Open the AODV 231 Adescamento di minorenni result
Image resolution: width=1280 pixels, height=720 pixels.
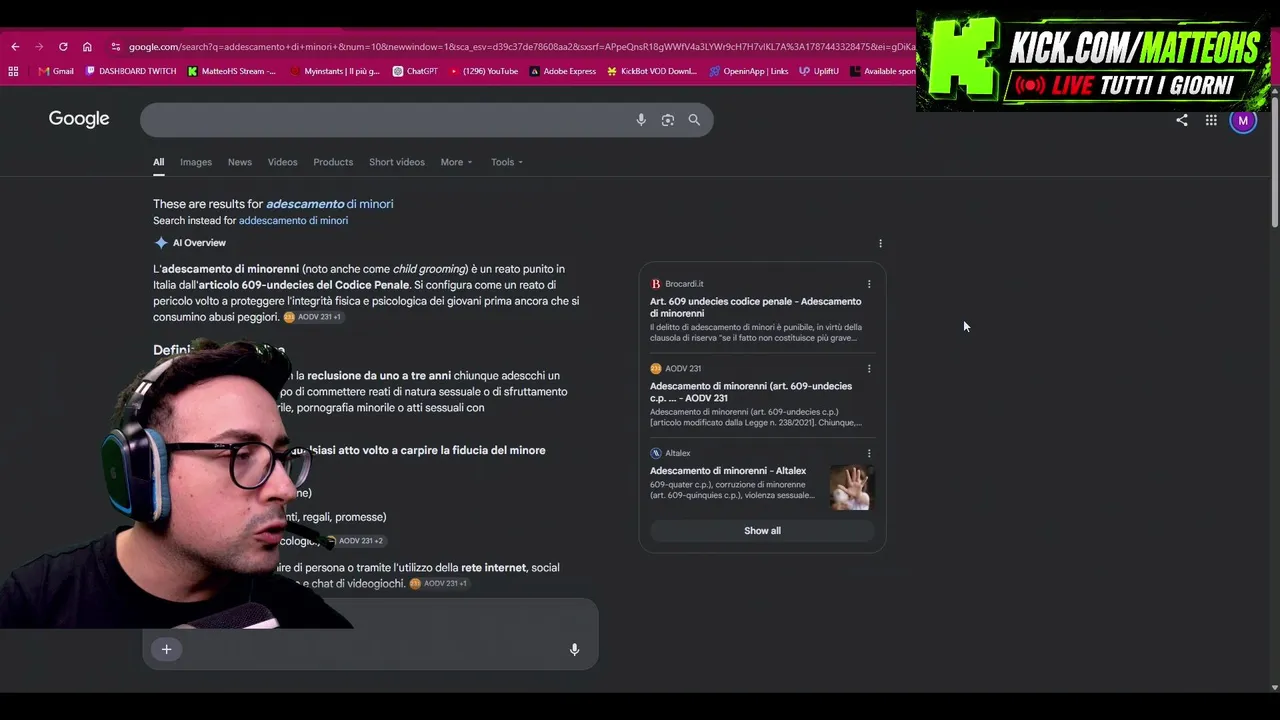point(751,392)
